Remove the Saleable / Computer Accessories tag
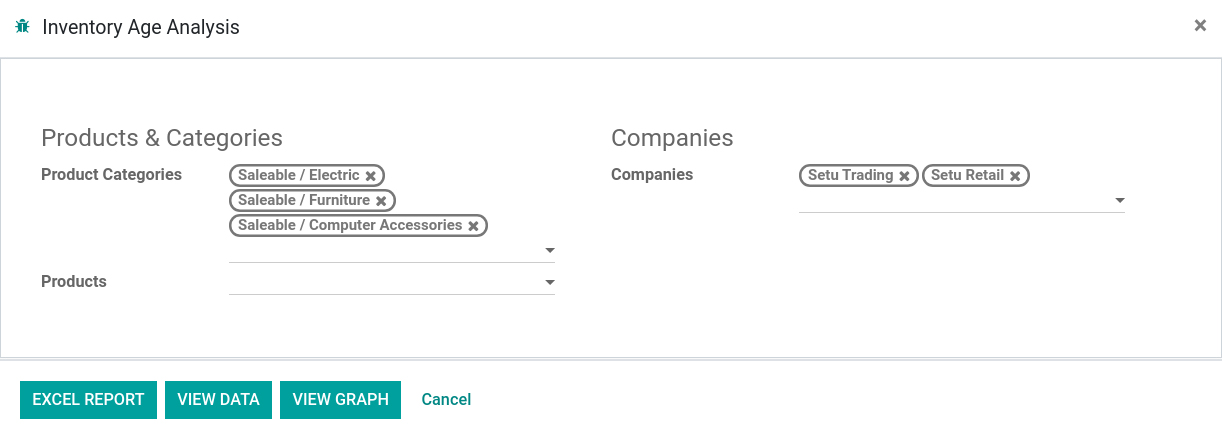The height and width of the screenshot is (444, 1222). (x=474, y=226)
